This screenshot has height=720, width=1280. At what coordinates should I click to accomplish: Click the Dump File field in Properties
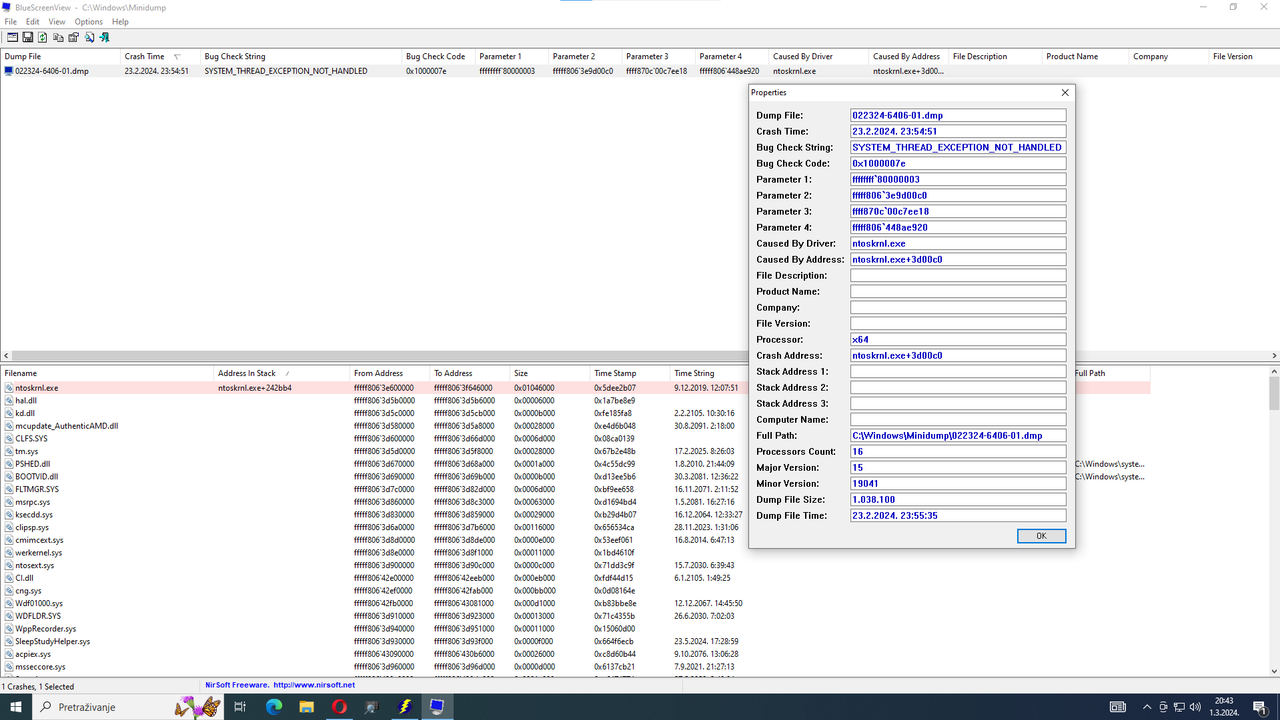pyautogui.click(x=958, y=115)
